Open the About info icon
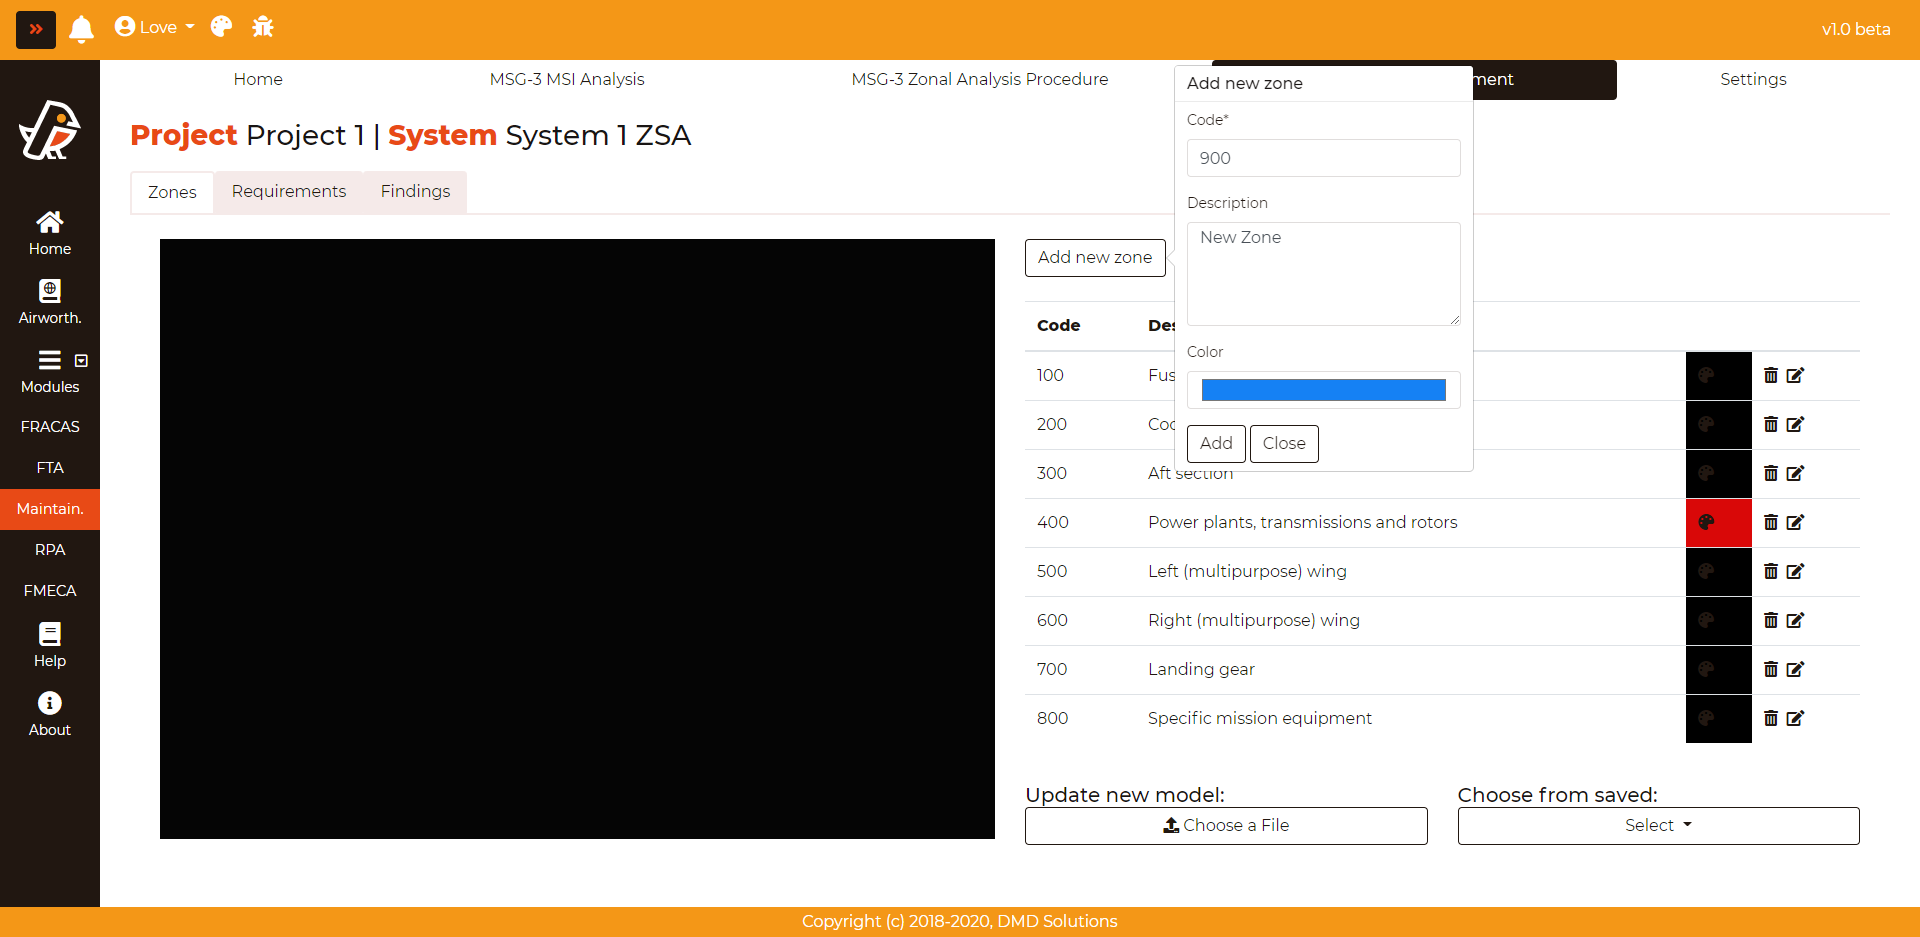Image resolution: width=1920 pixels, height=937 pixels. pos(49,703)
